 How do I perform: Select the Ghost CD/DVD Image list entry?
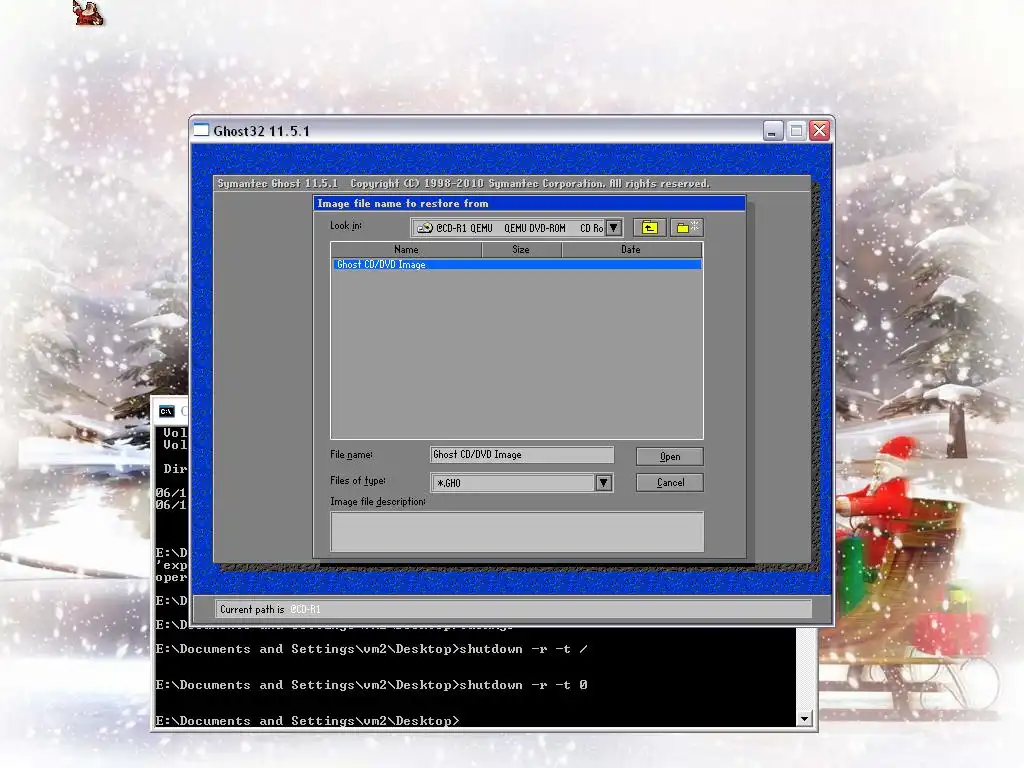tap(517, 264)
